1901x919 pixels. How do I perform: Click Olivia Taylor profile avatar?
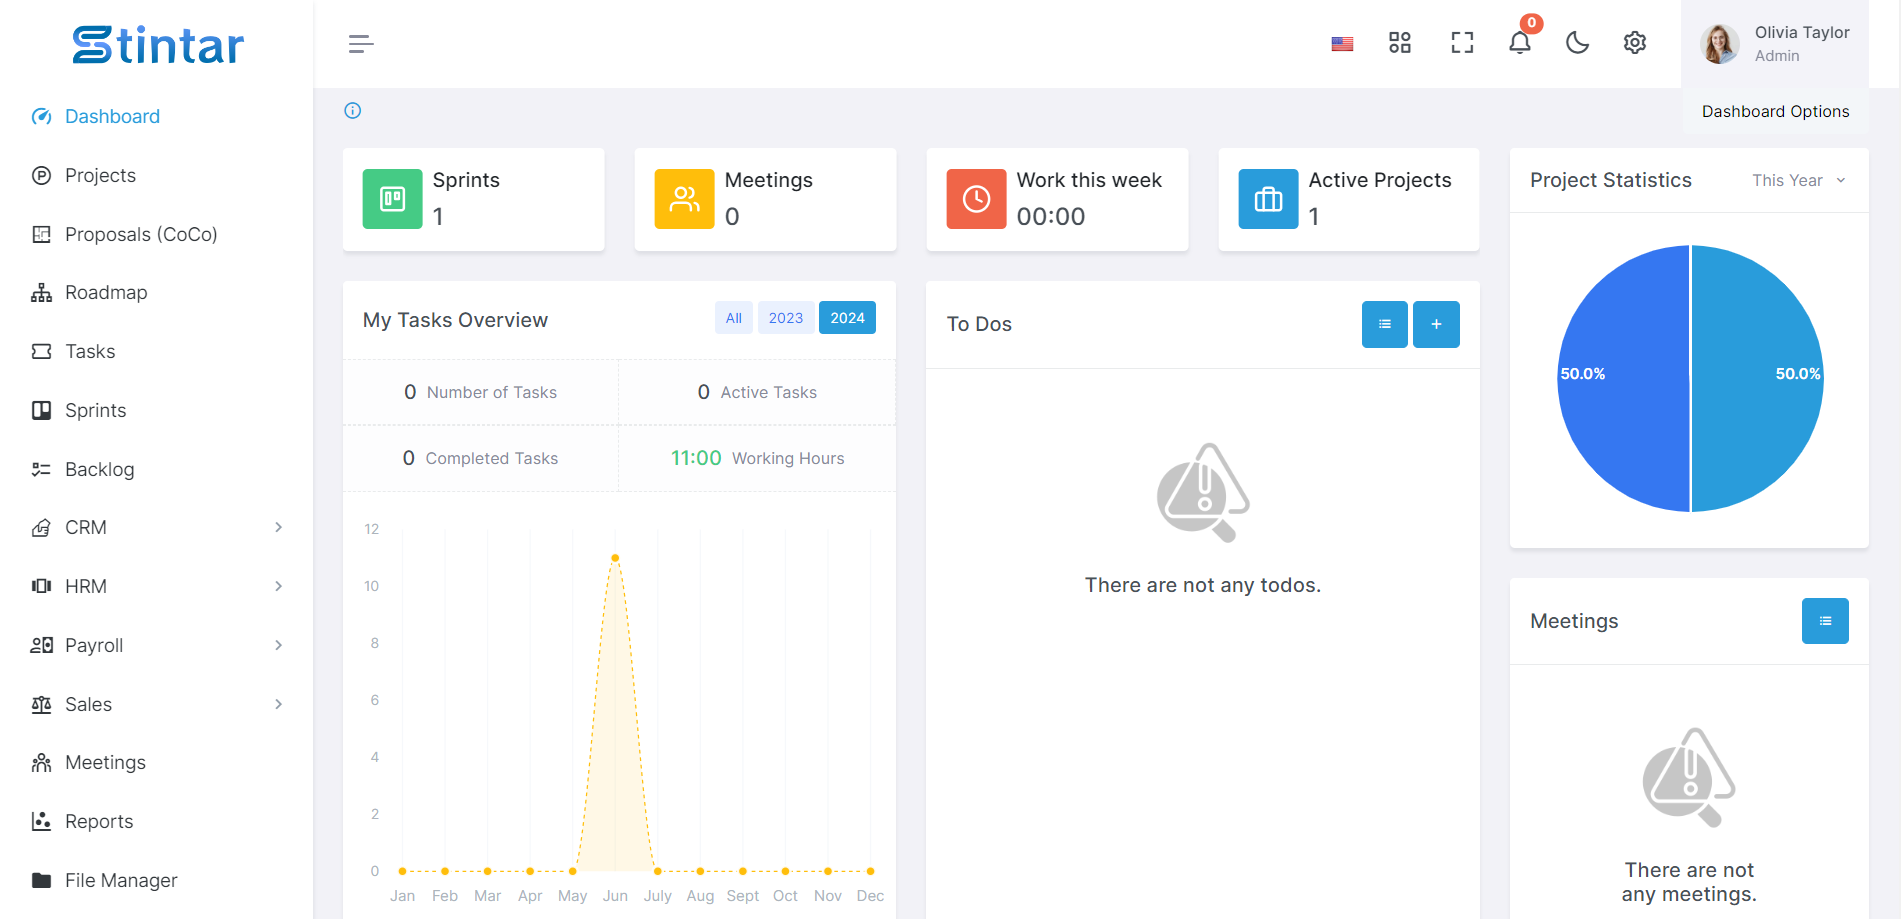click(1719, 44)
